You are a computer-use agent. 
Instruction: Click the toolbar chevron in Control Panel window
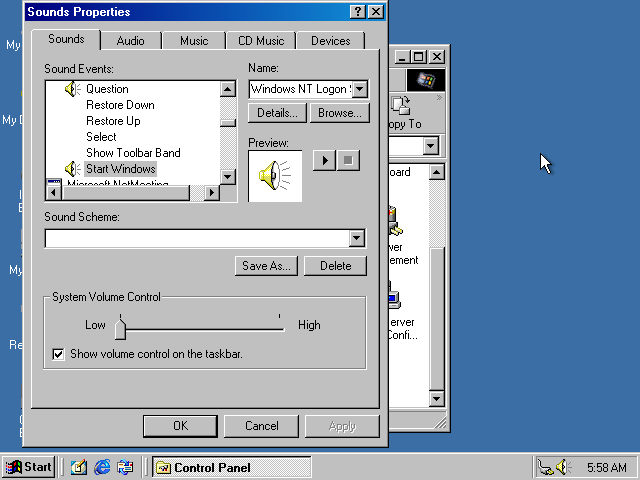click(x=439, y=98)
